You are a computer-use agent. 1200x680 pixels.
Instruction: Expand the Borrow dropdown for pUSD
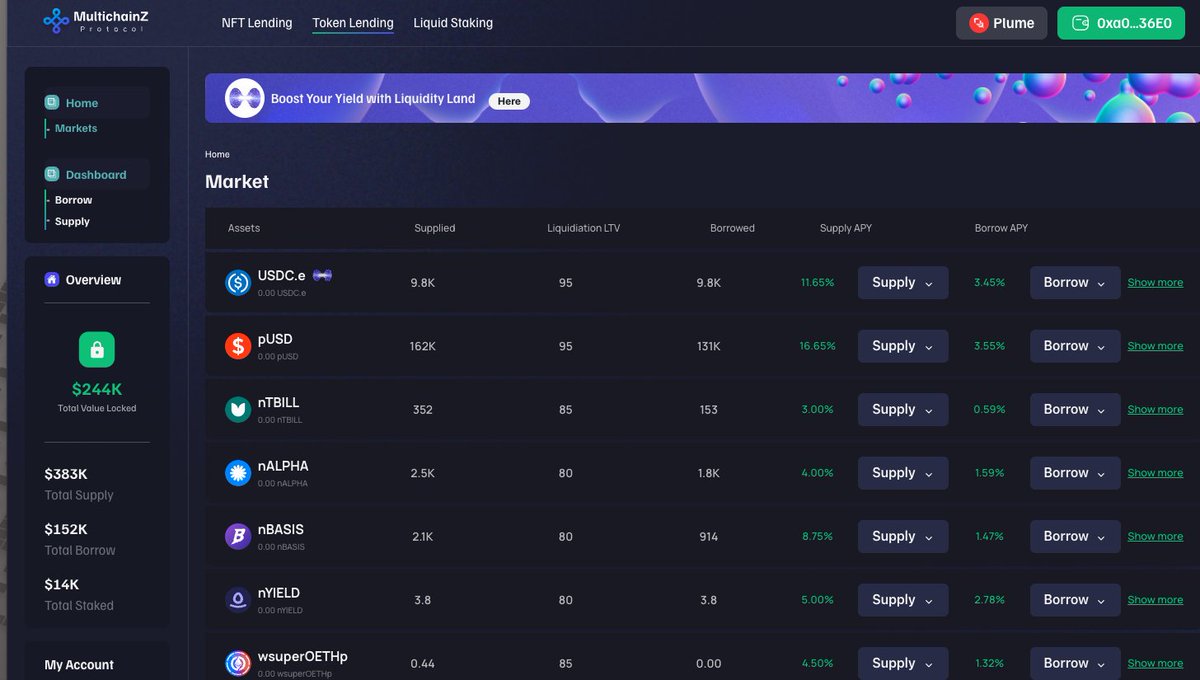(x=1075, y=346)
